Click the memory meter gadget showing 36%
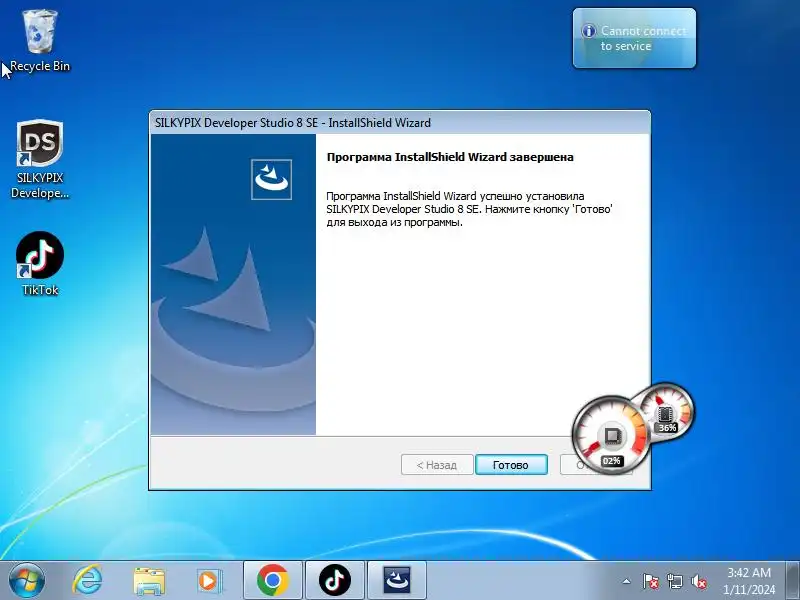 [x=666, y=411]
